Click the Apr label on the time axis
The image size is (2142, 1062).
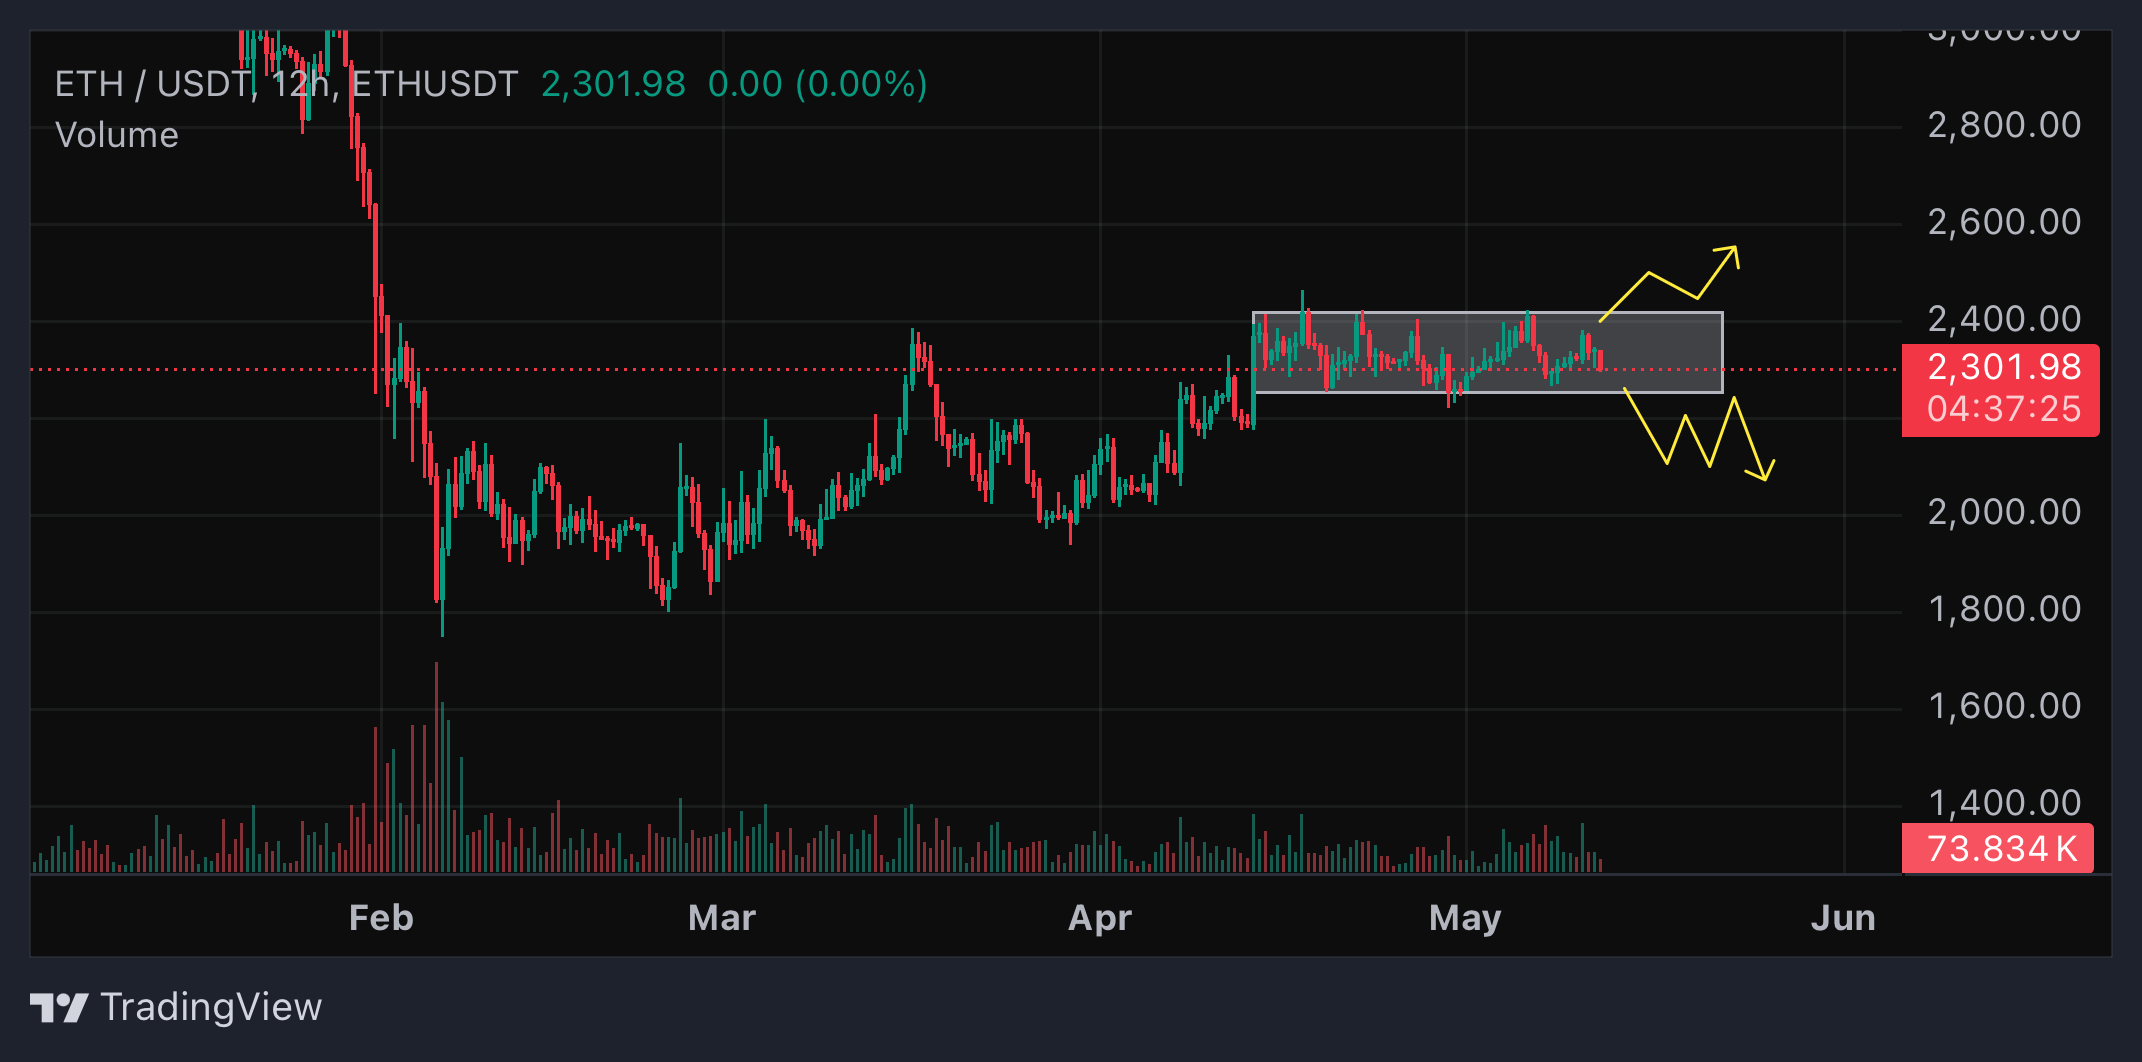click(x=1100, y=918)
